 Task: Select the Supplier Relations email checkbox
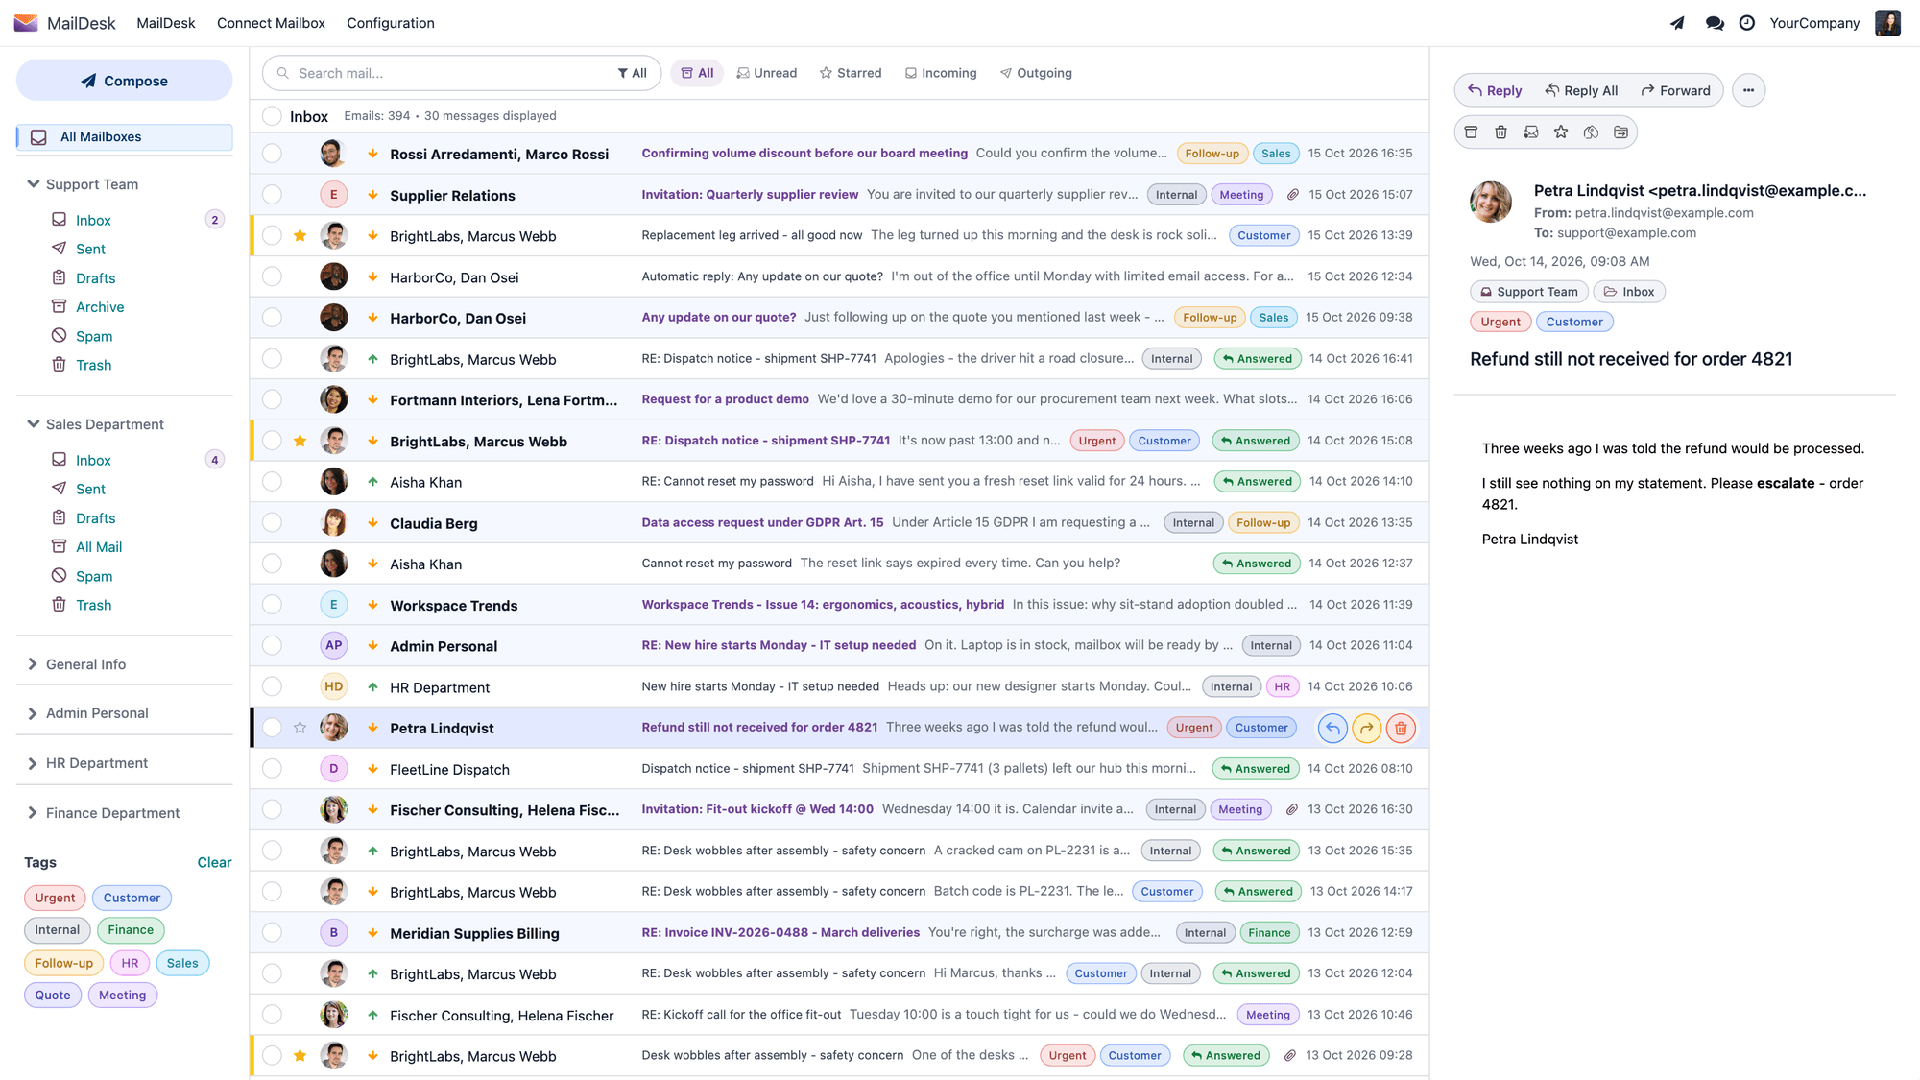click(272, 195)
